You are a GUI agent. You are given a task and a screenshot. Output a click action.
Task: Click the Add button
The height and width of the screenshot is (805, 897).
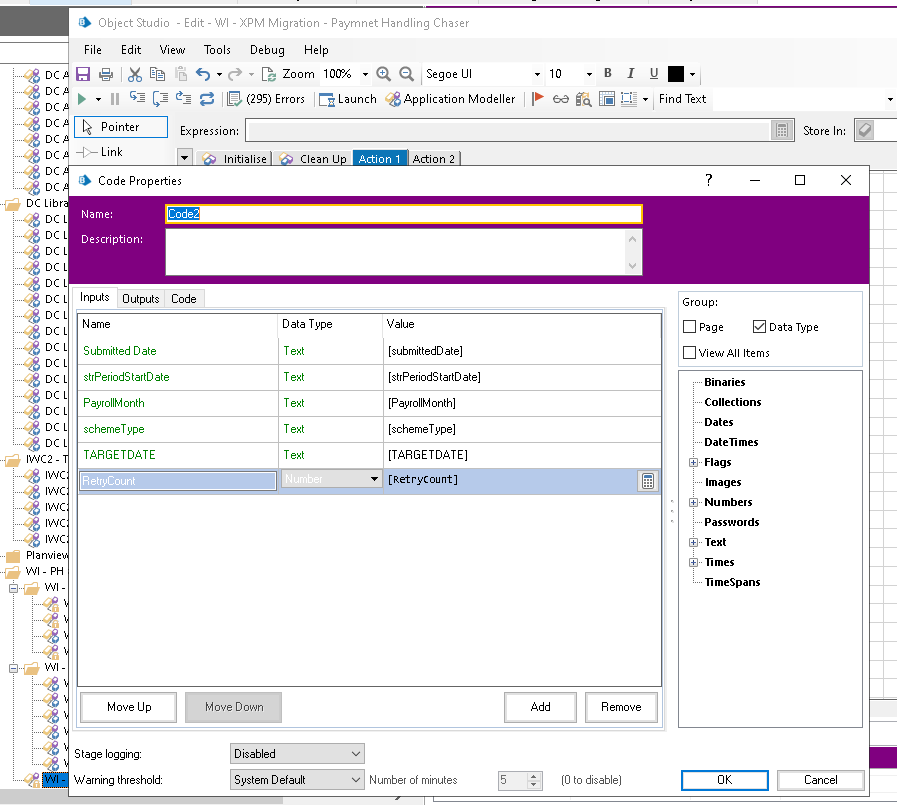pos(540,707)
